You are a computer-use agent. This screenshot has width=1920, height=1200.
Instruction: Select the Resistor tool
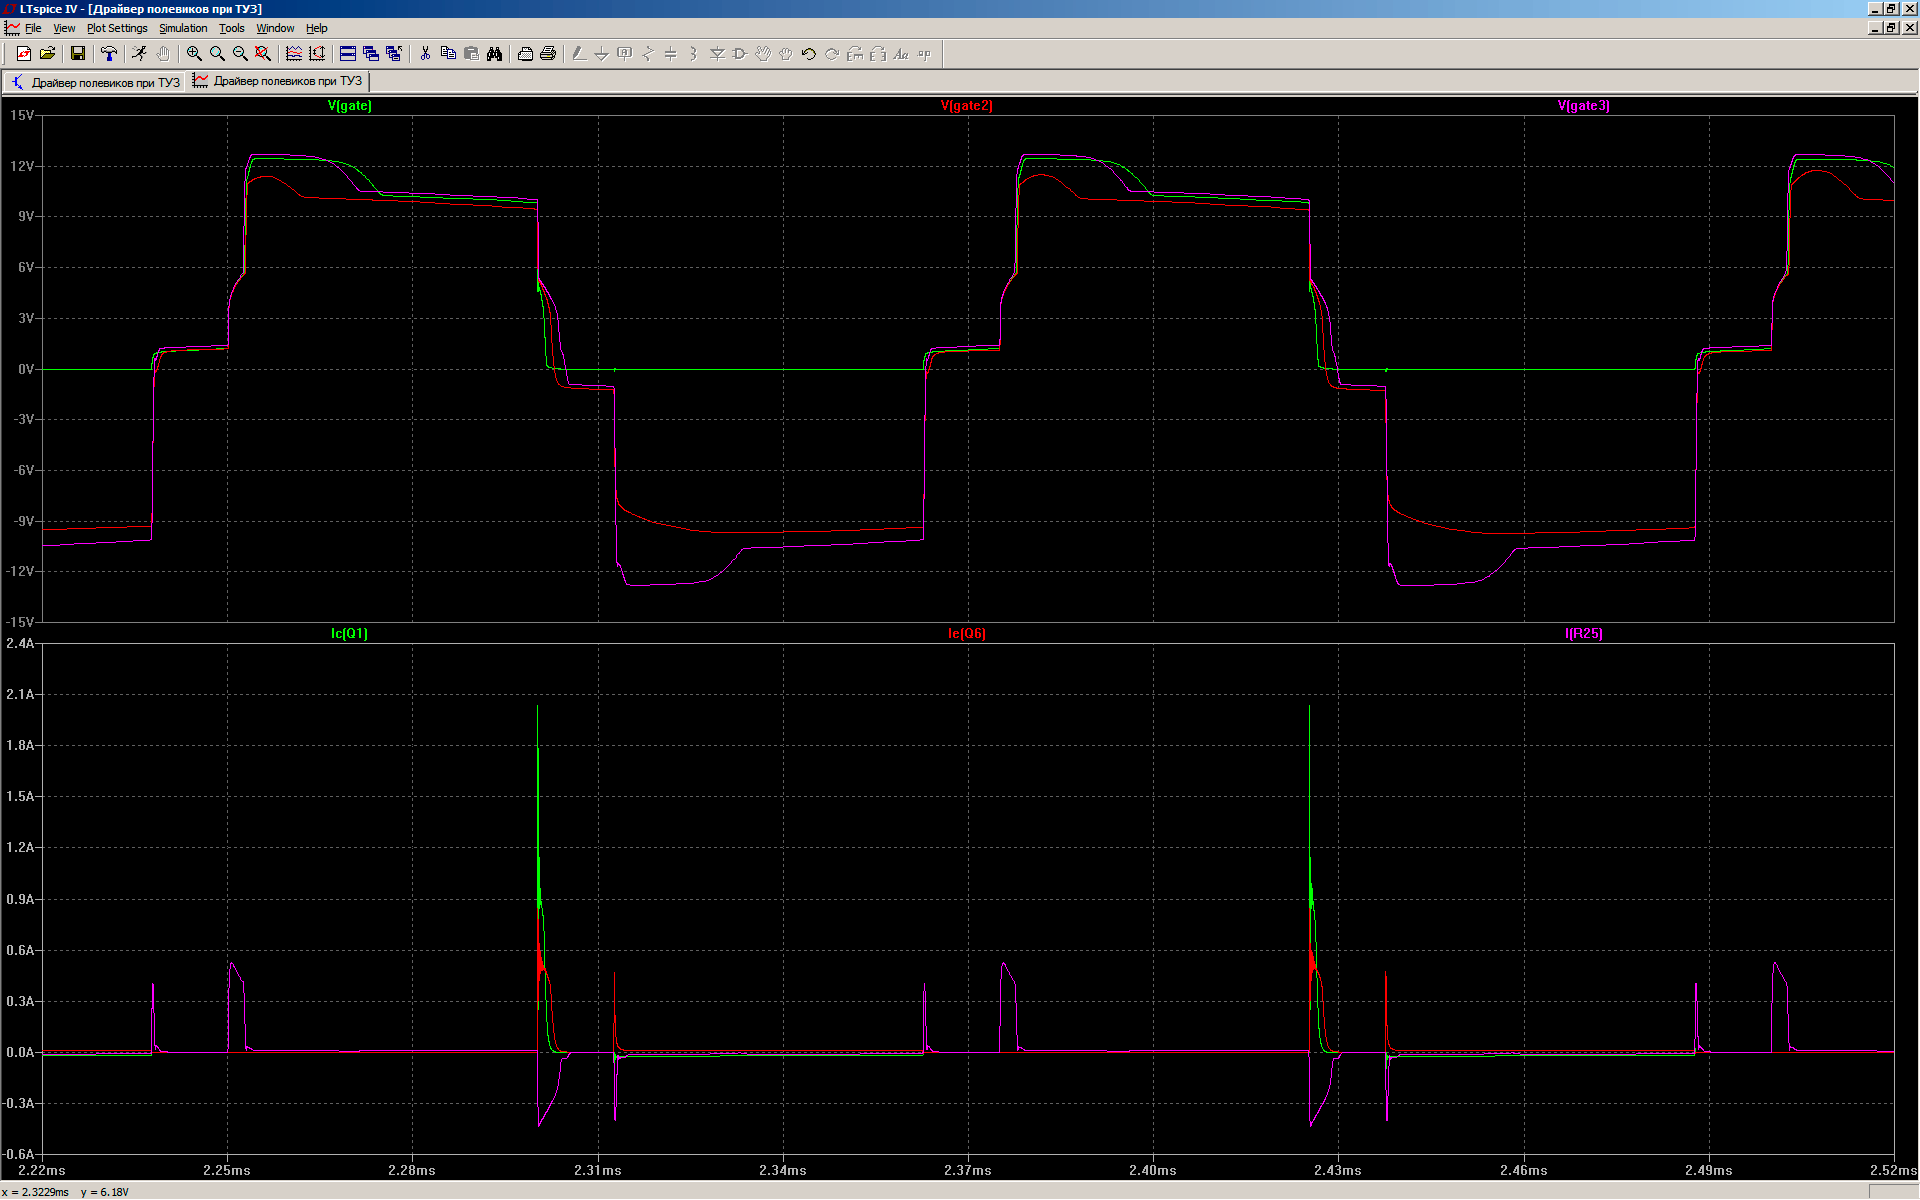[648, 54]
